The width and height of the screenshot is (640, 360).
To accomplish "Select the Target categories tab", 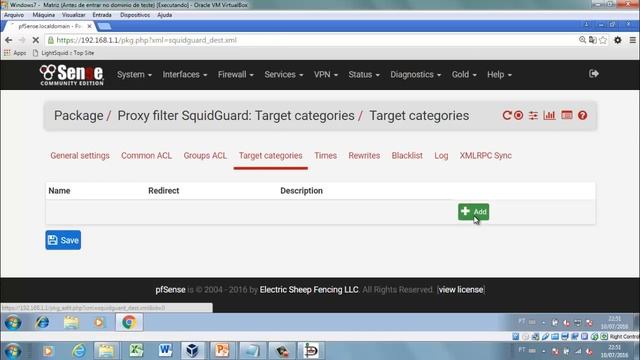I will pos(271,156).
